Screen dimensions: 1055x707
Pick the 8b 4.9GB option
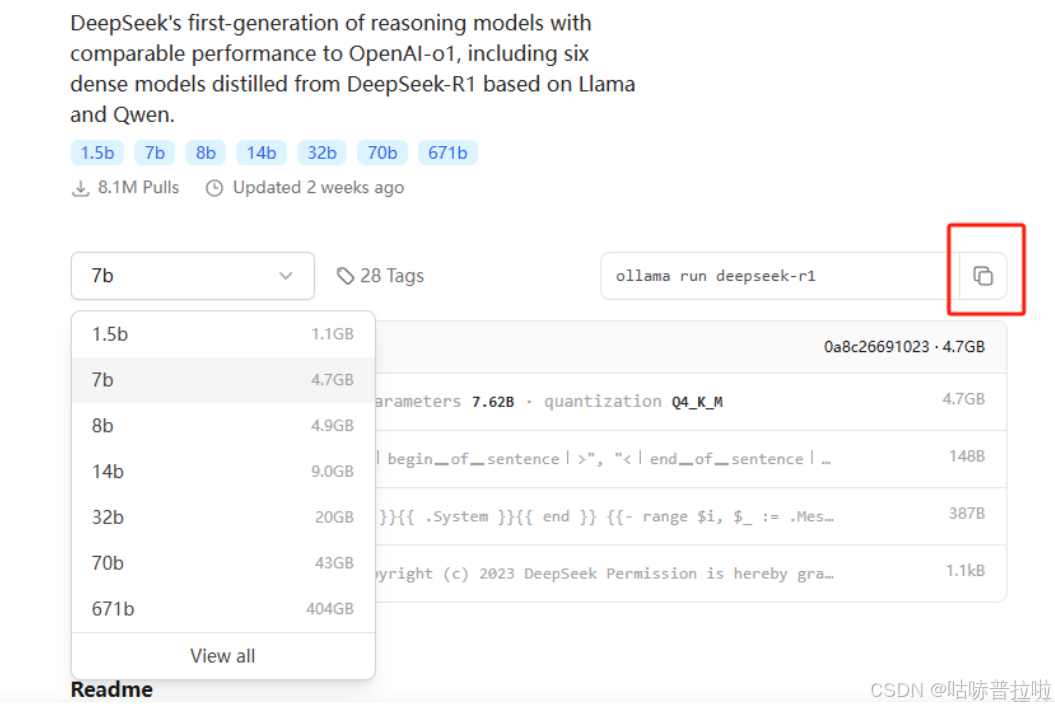(223, 426)
